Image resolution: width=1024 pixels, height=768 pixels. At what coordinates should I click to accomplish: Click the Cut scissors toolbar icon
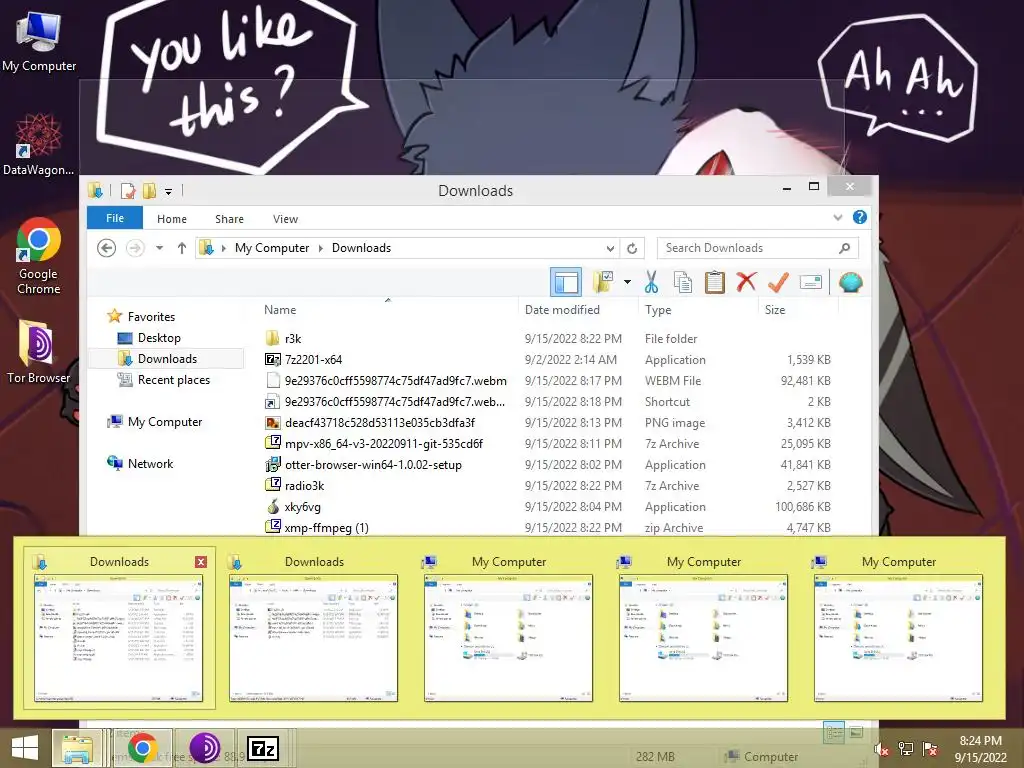pos(651,282)
